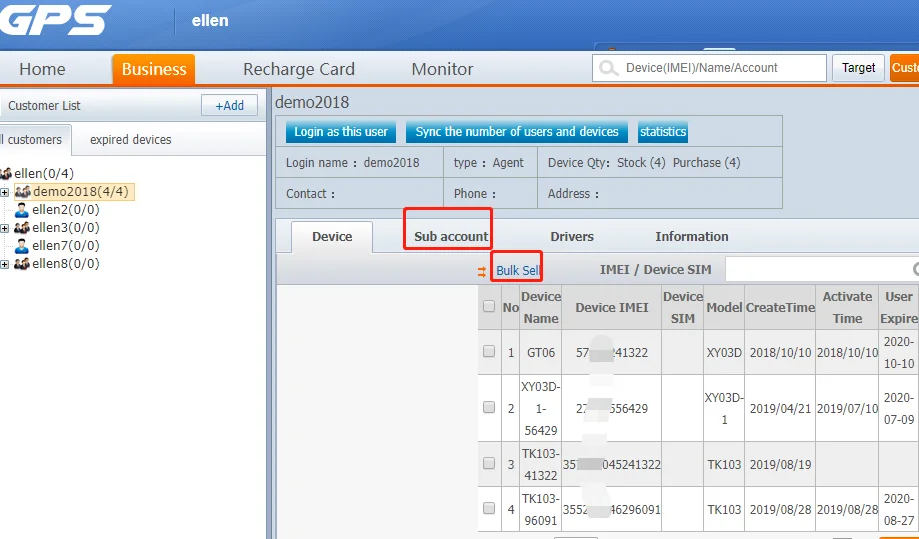This screenshot has width=919, height=539.
Task: Open the expired devices tab
Action: pyautogui.click(x=130, y=140)
